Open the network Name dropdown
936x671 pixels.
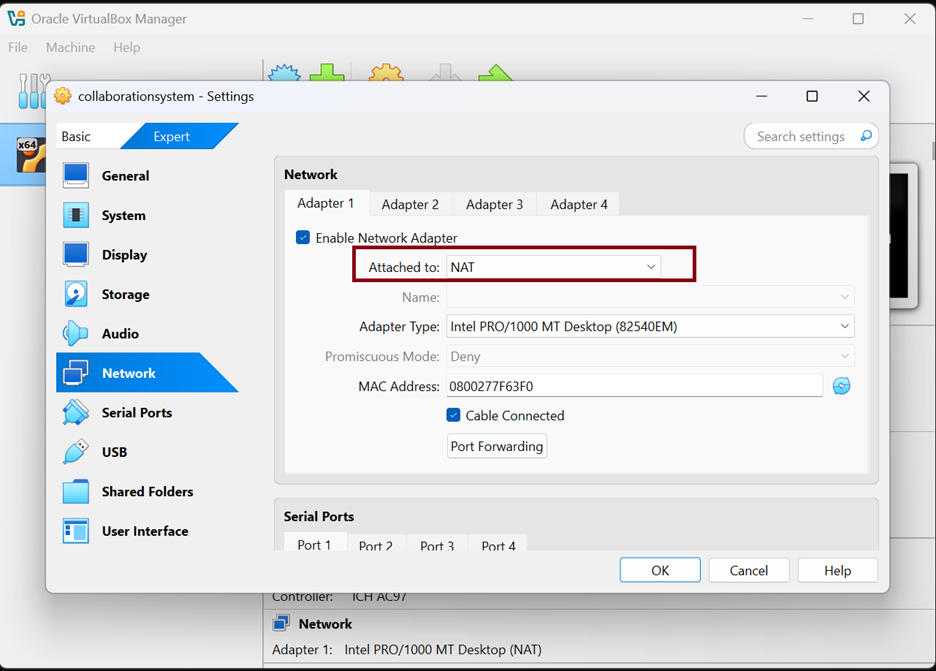pyautogui.click(x=650, y=297)
